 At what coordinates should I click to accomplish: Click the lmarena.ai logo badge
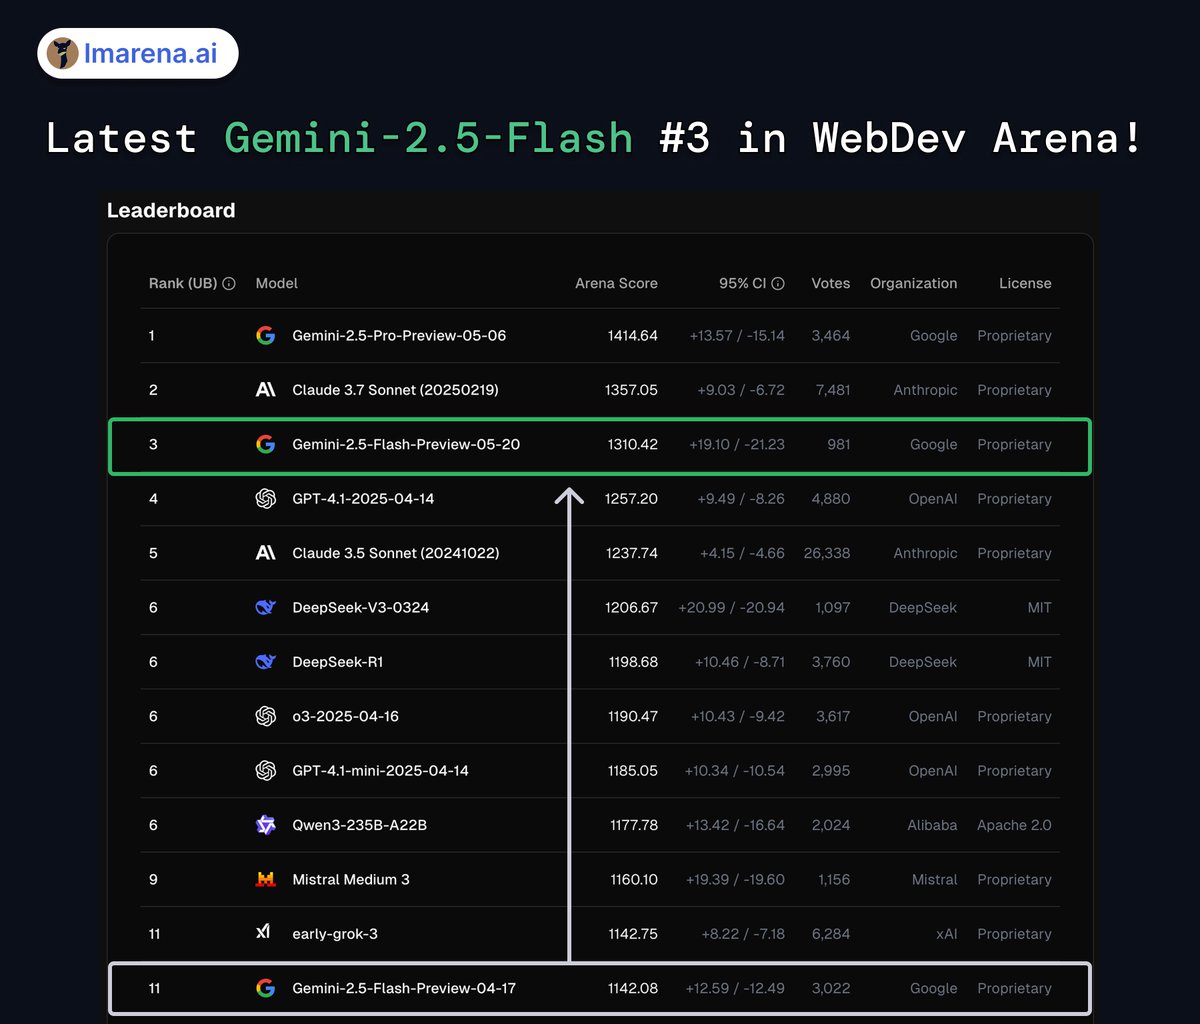pyautogui.click(x=138, y=53)
